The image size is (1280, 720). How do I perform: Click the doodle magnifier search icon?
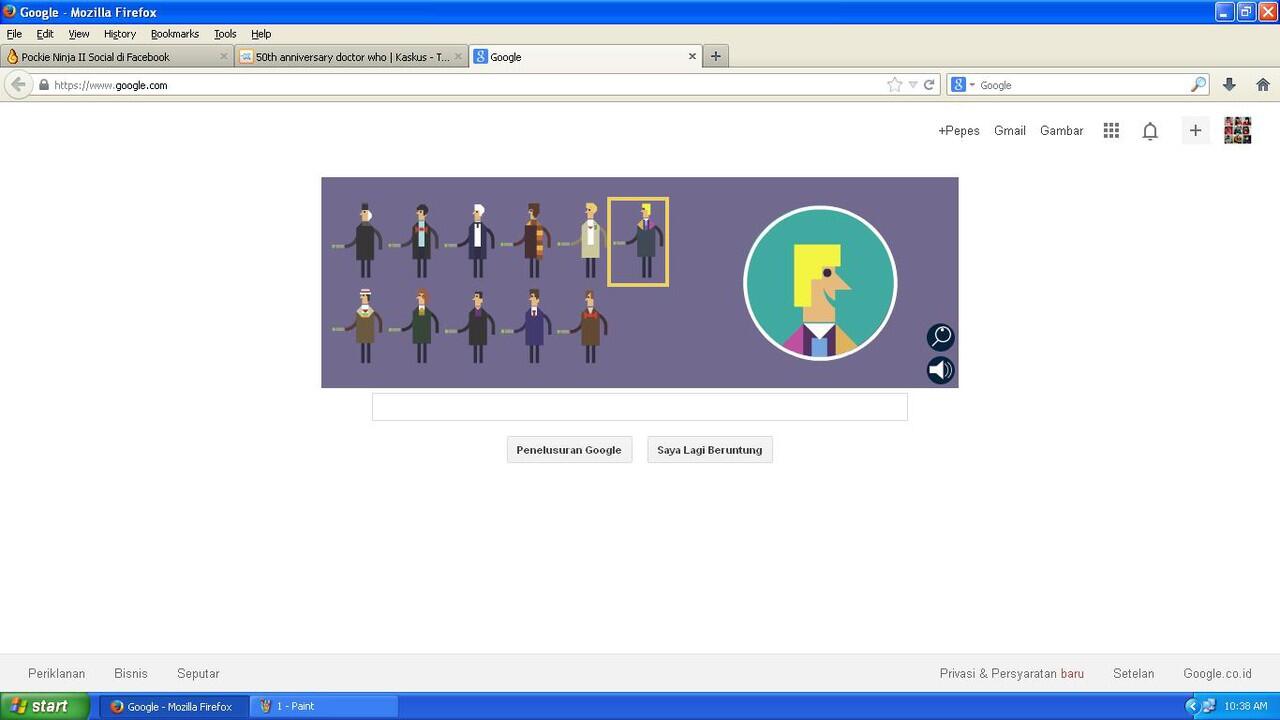coord(940,337)
